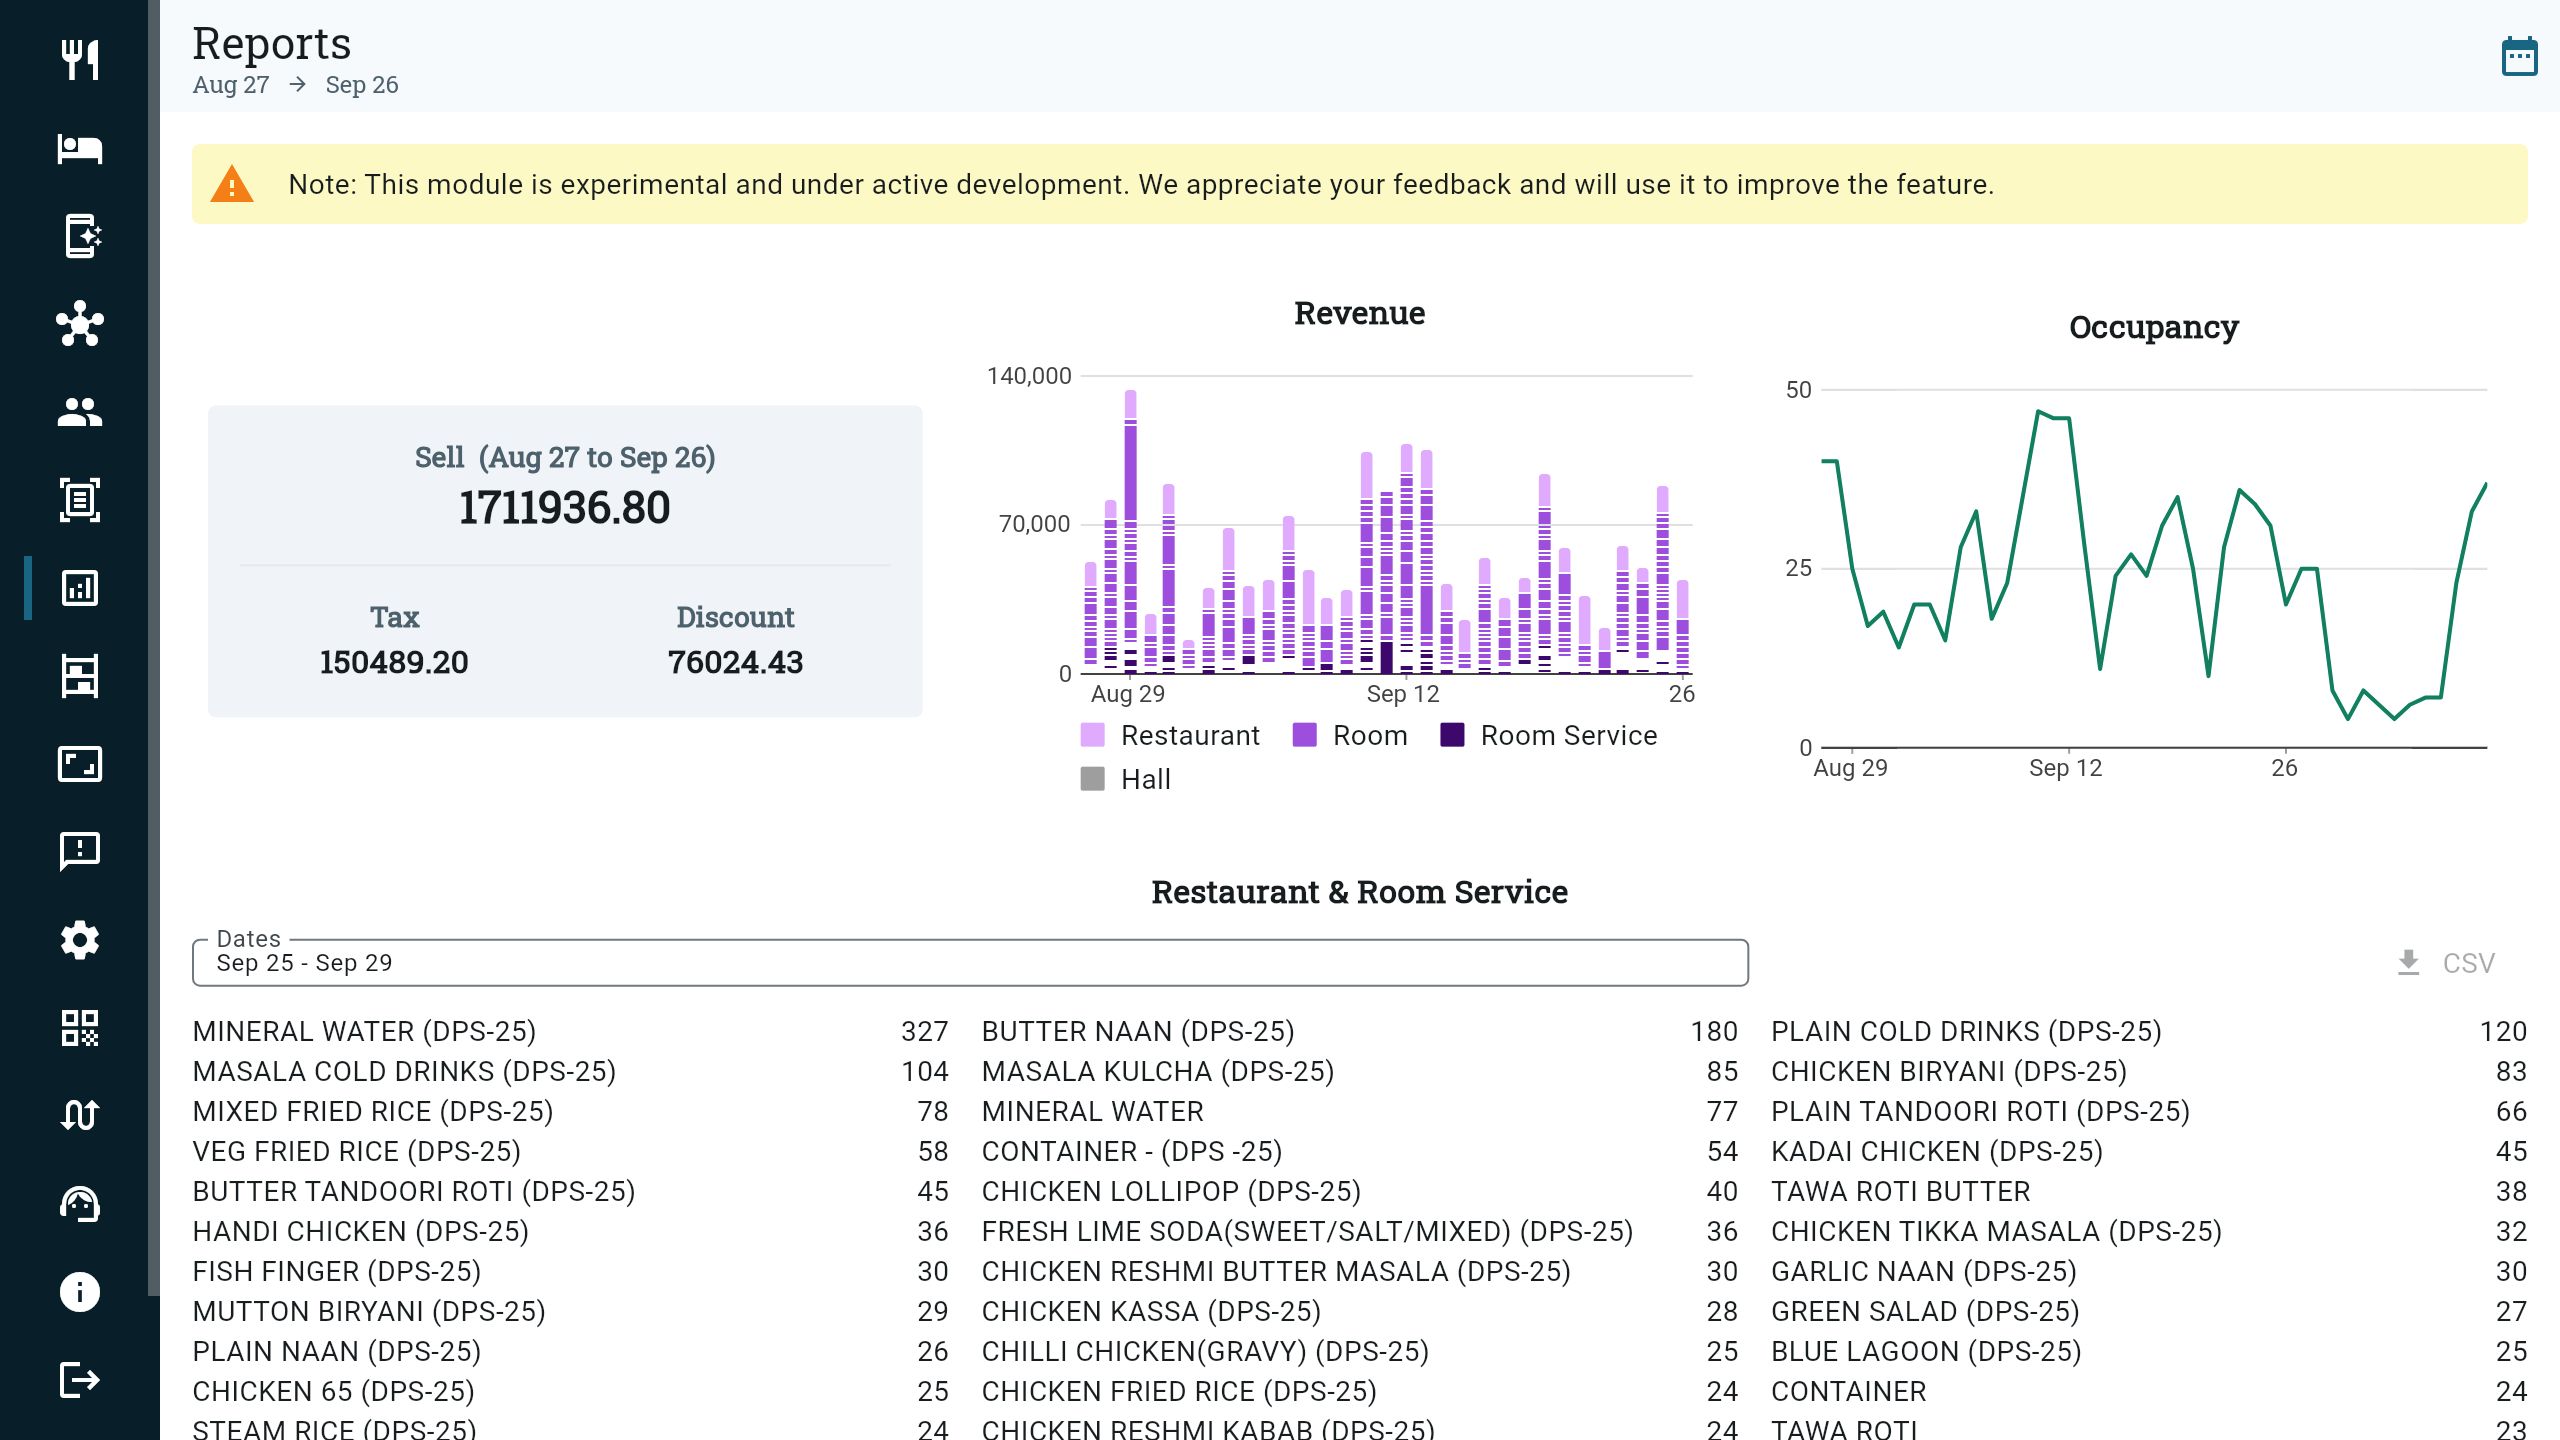
Task: Click the Hall legend gray swatch
Action: pos(1093,779)
